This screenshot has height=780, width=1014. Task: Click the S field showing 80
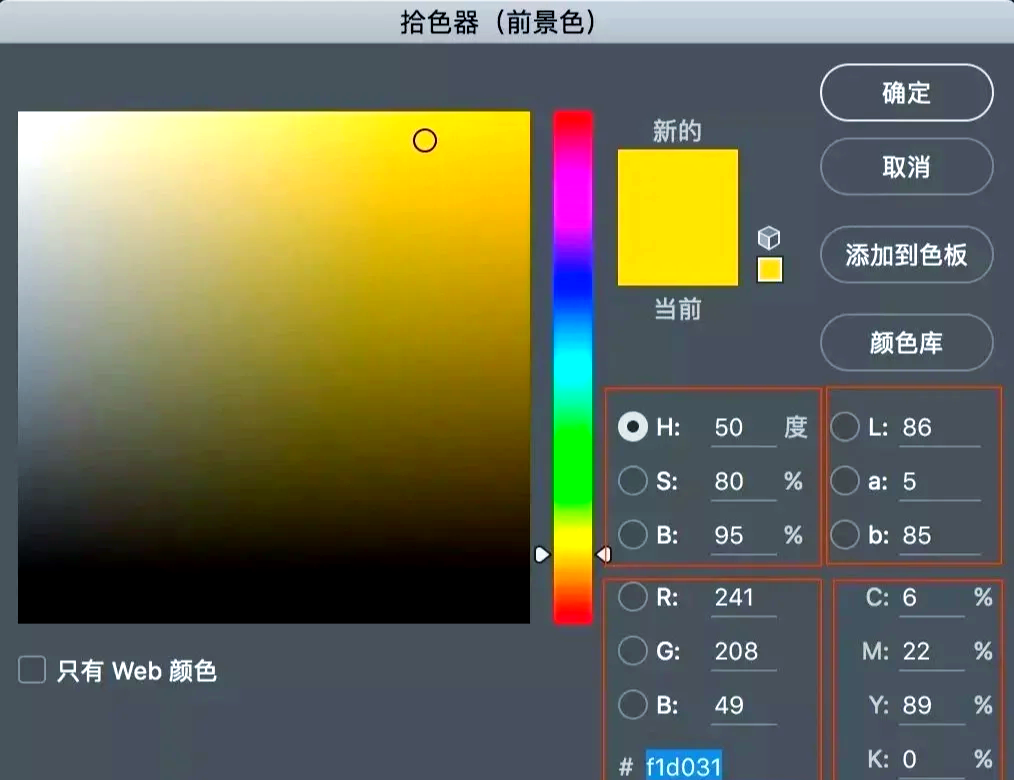743,482
